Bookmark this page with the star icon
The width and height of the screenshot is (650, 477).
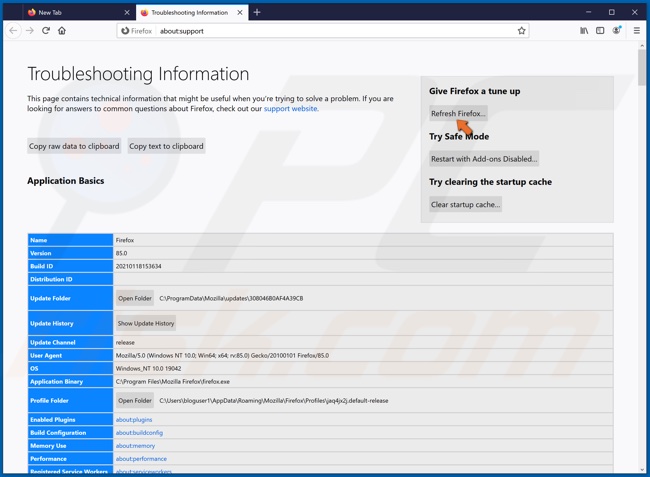(521, 31)
